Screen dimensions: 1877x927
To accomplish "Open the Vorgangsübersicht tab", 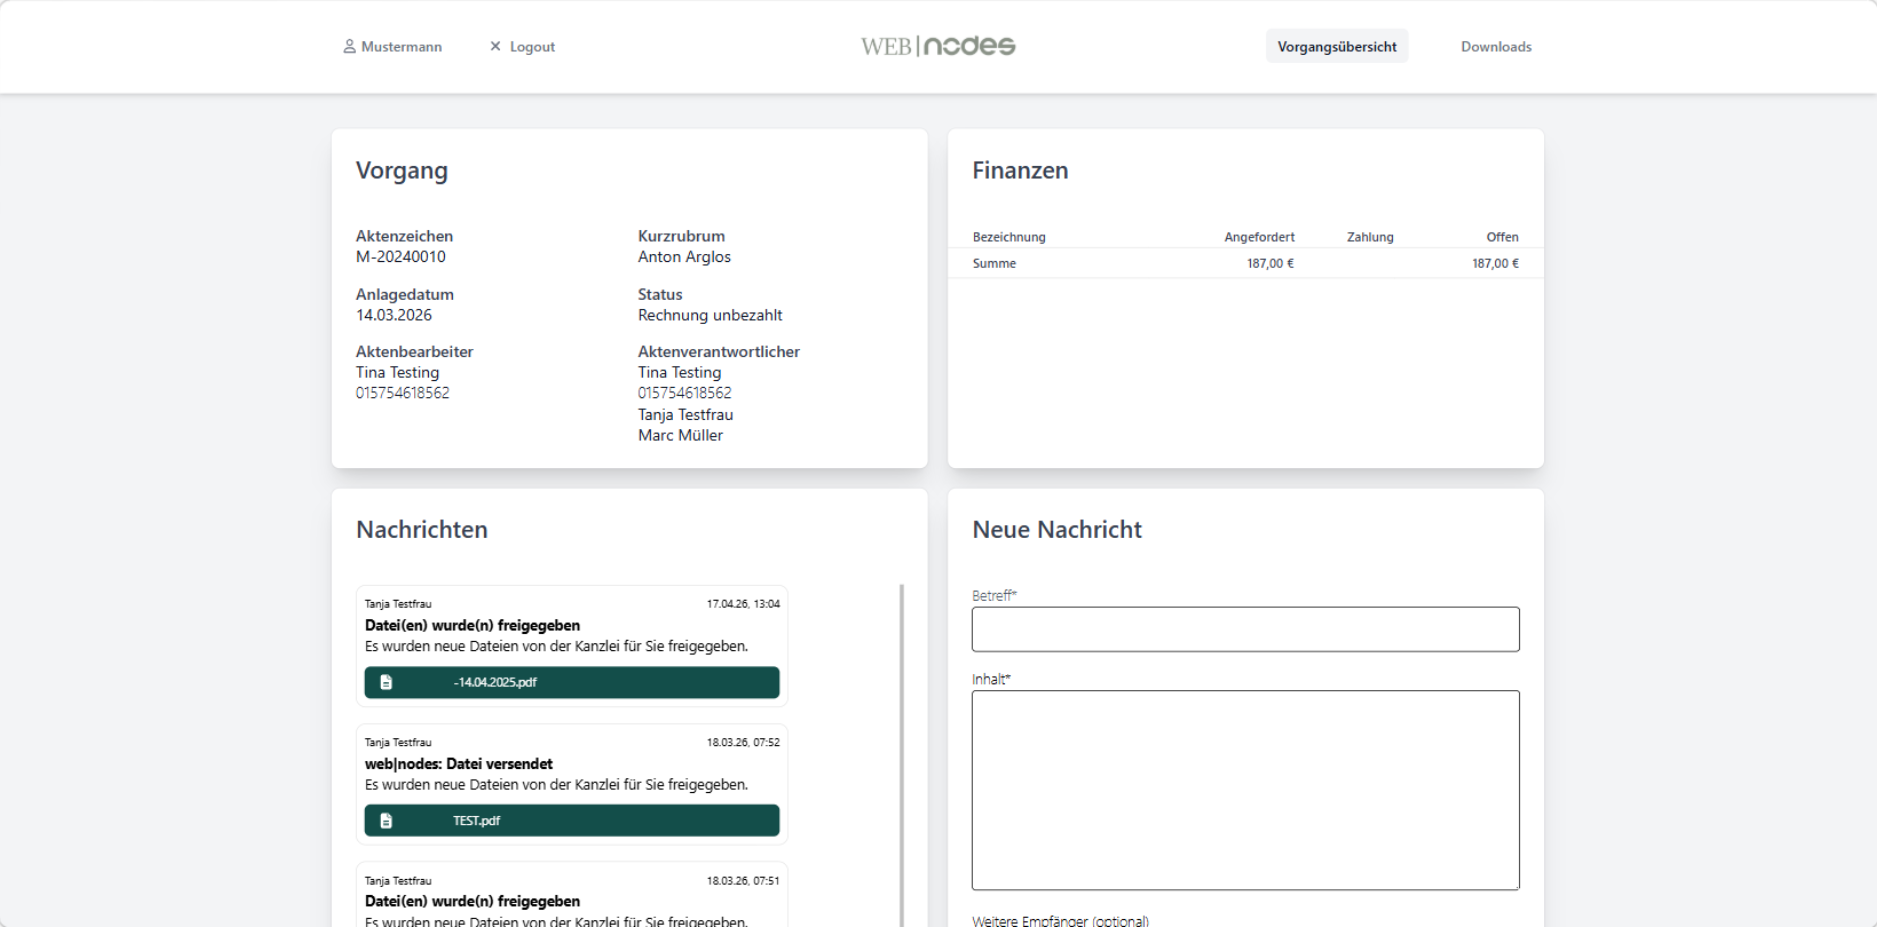I will 1336,47.
